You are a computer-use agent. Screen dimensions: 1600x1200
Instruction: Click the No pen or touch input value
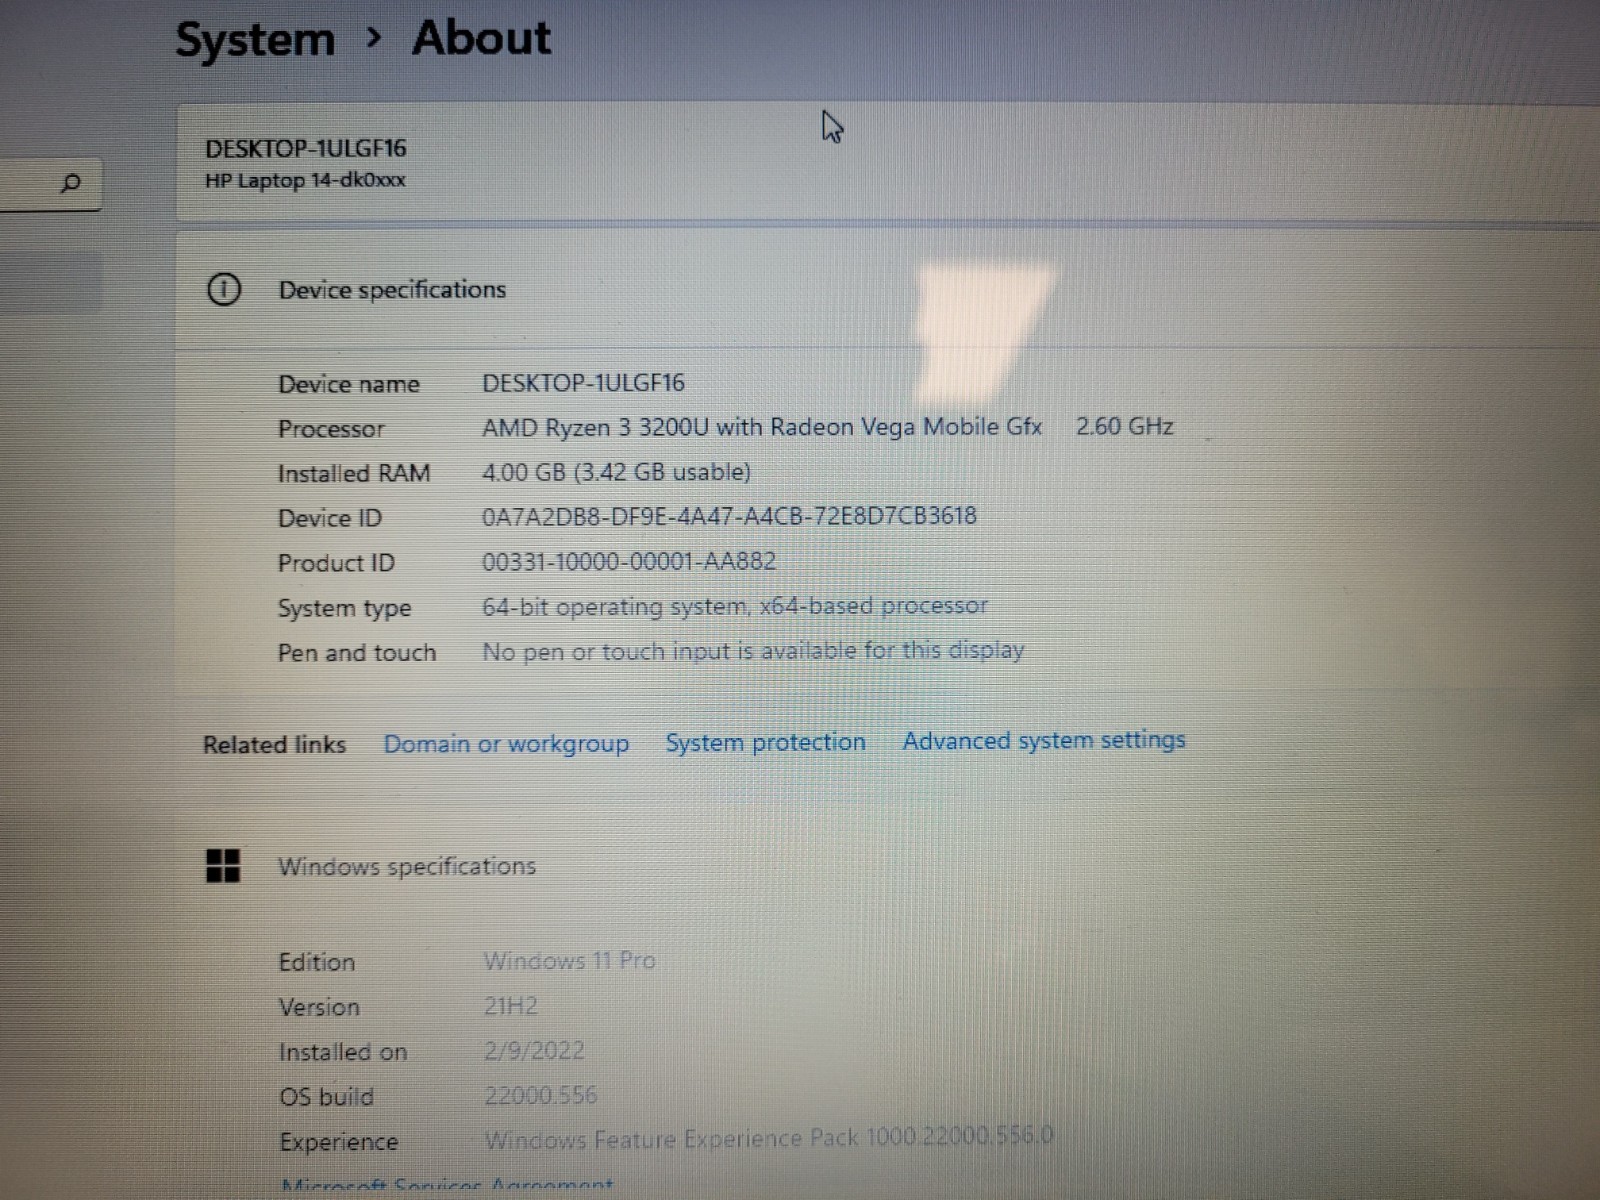pos(753,651)
